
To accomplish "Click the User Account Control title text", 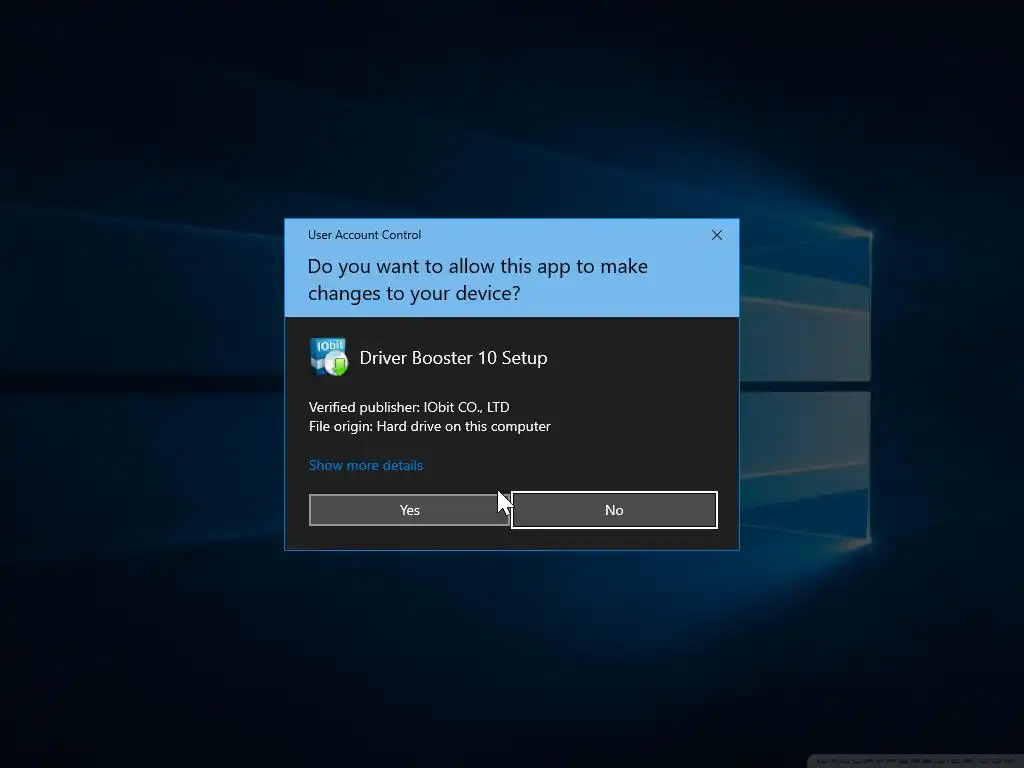I will (x=364, y=234).
